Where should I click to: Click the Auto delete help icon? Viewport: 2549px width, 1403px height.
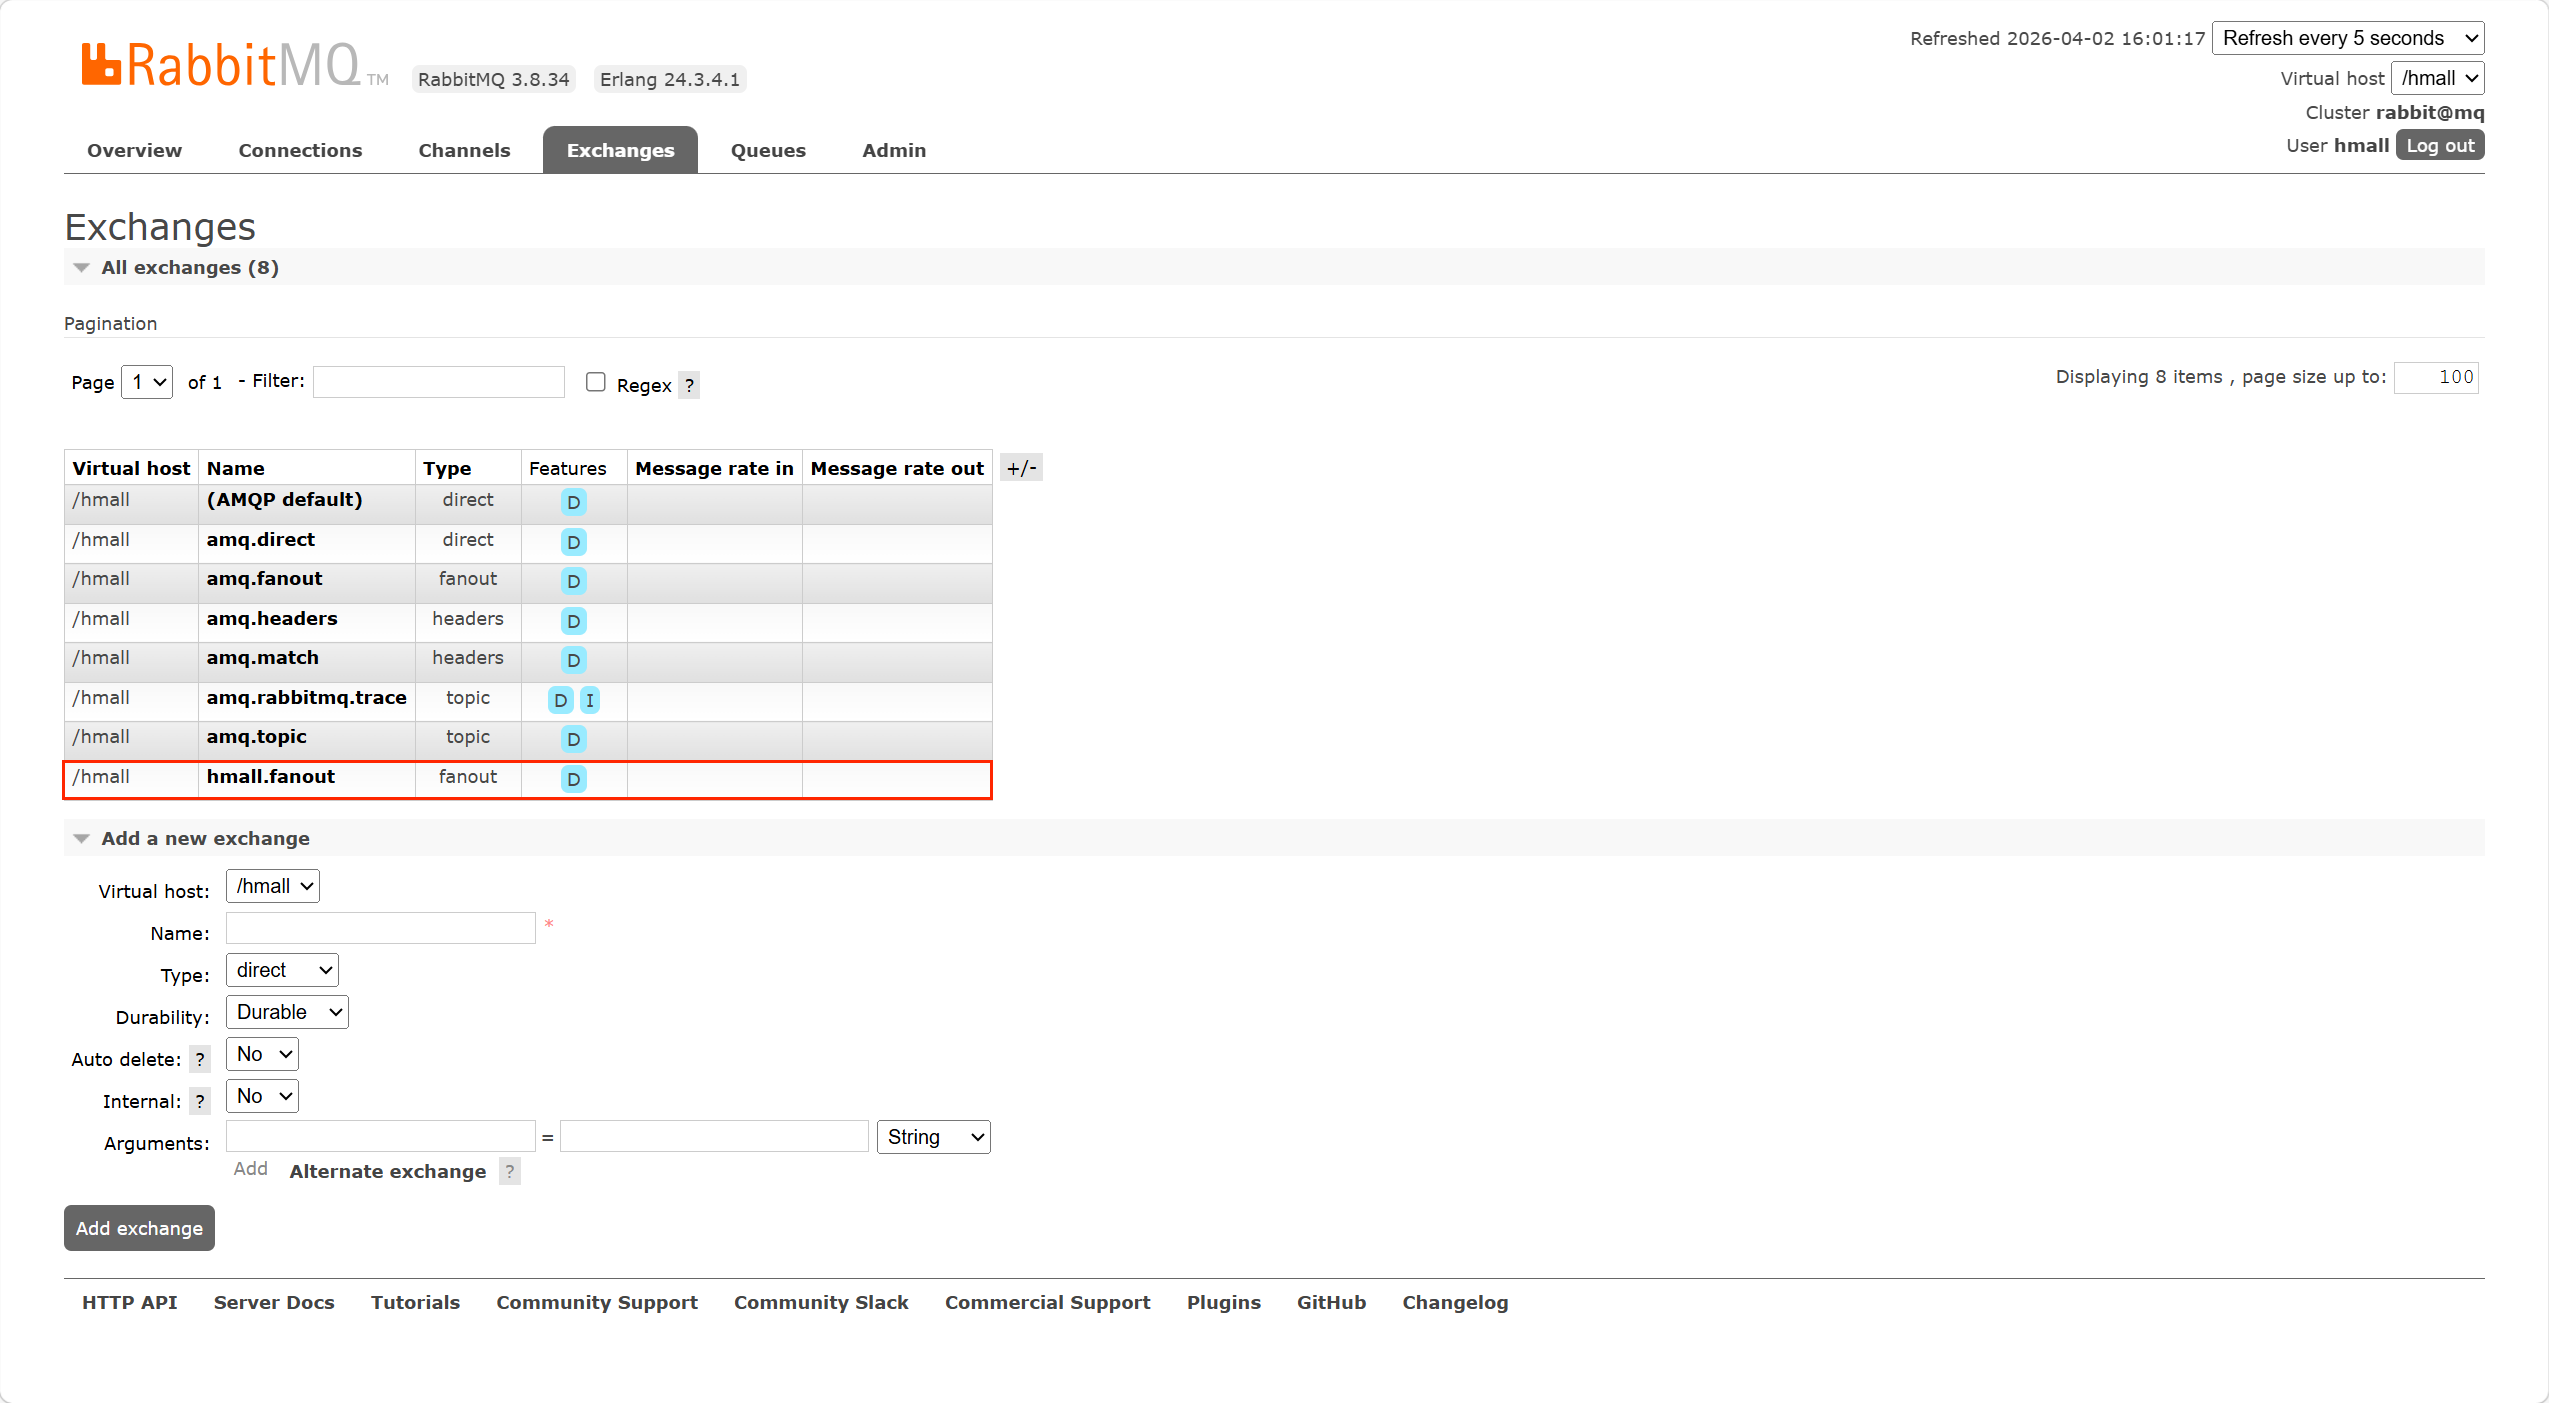(200, 1059)
